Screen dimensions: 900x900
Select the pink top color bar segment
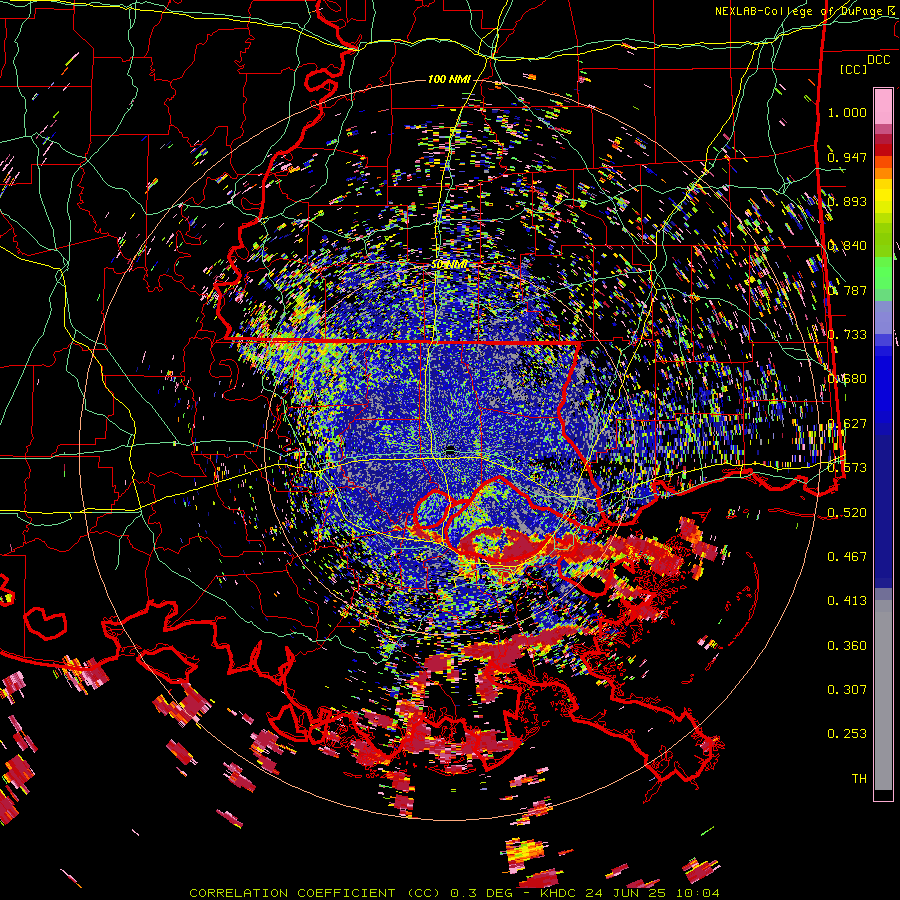883,107
